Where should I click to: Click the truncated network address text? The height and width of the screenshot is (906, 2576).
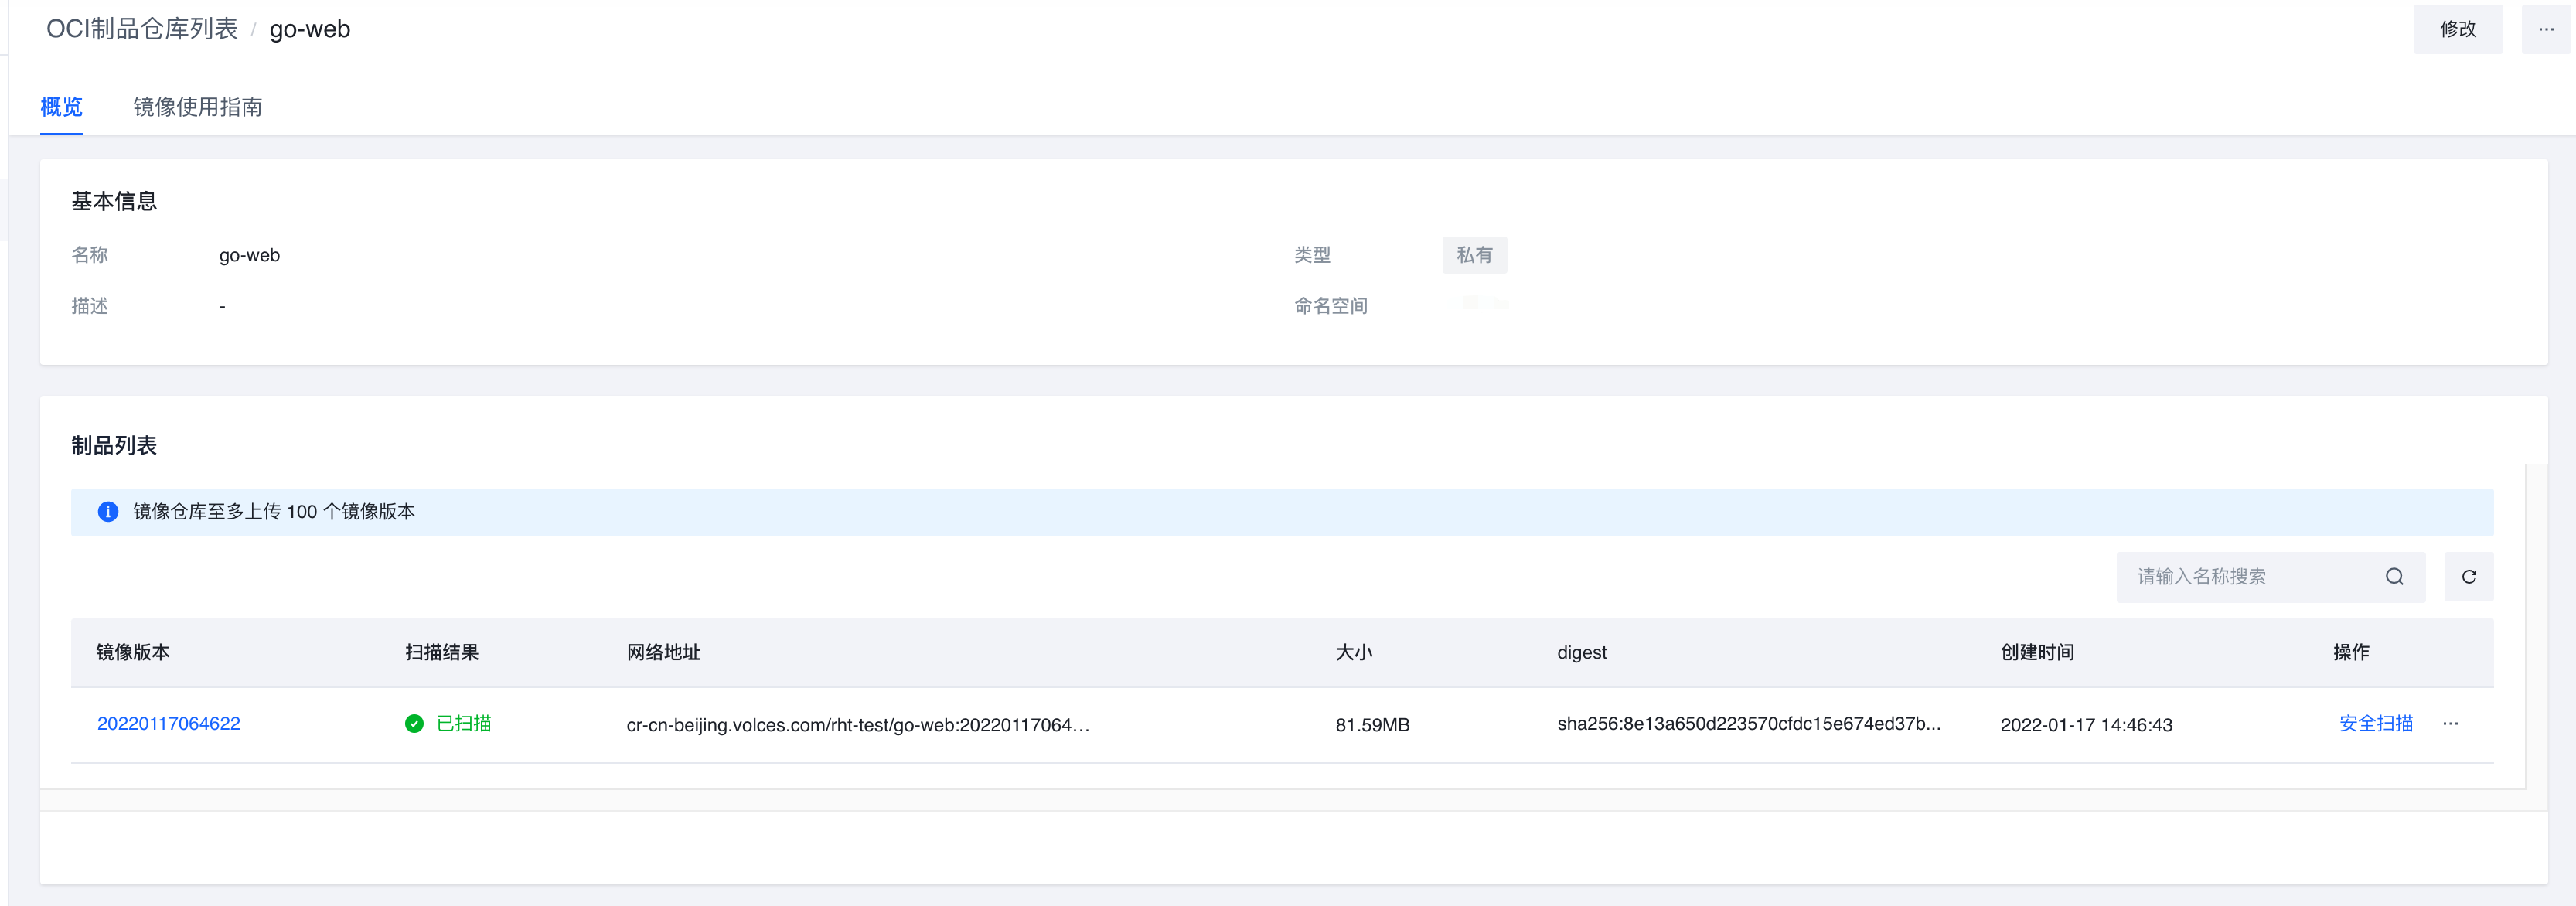pos(857,725)
